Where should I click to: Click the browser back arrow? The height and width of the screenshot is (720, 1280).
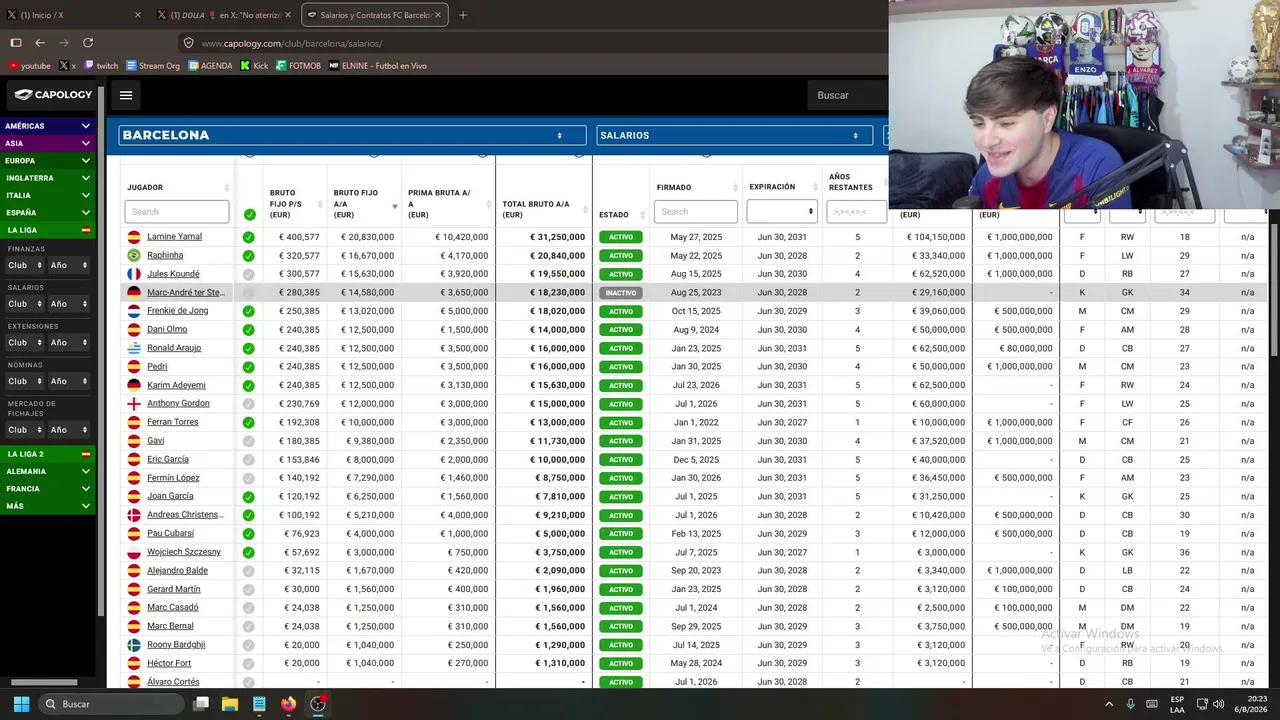point(40,43)
